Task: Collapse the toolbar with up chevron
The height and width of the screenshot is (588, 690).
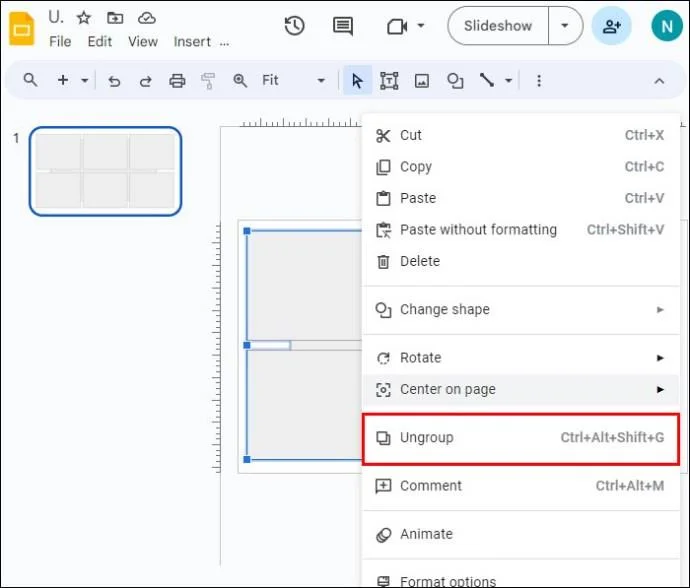Action: [659, 81]
